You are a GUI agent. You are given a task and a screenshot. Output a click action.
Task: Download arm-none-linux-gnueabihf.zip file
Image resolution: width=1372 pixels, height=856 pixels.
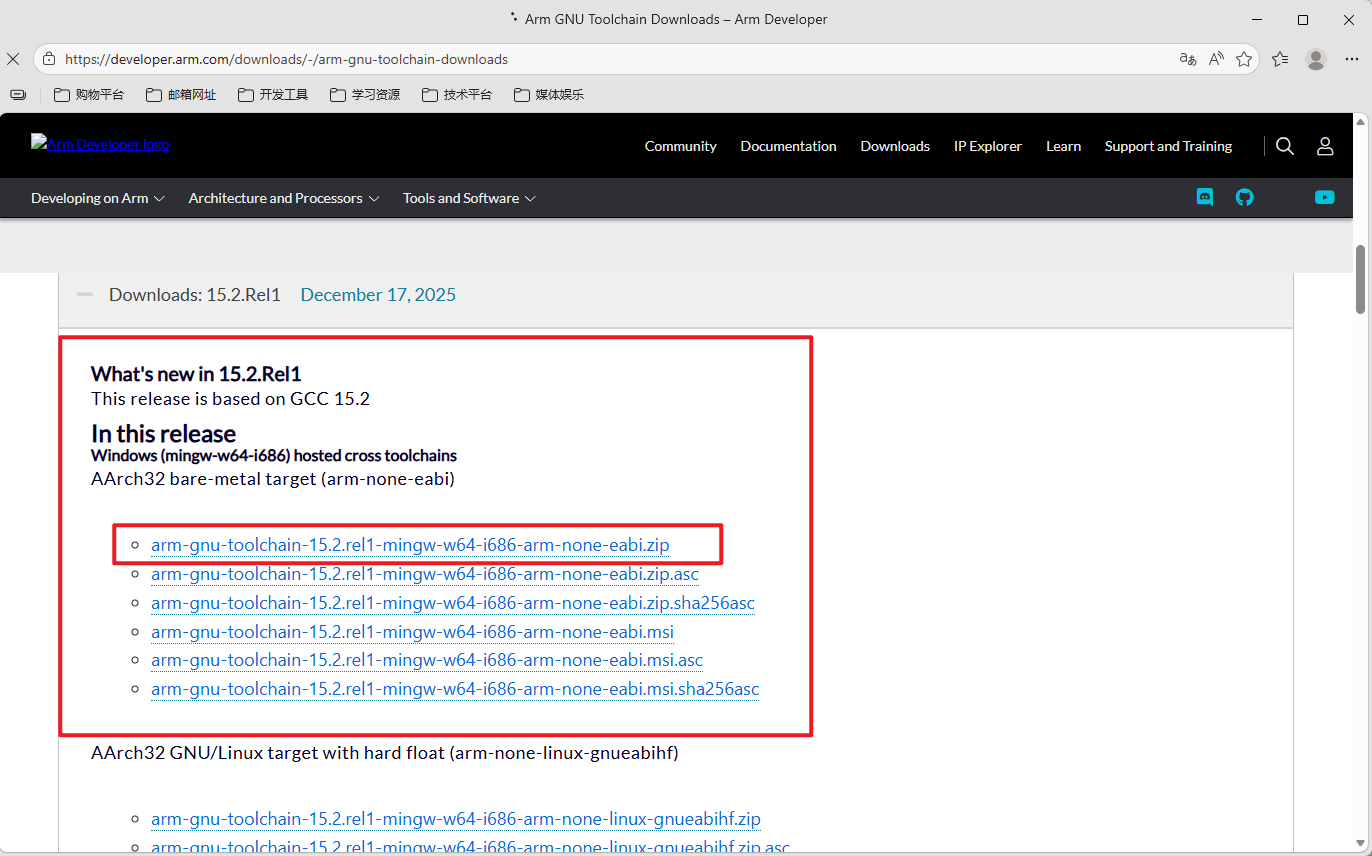[x=456, y=819]
